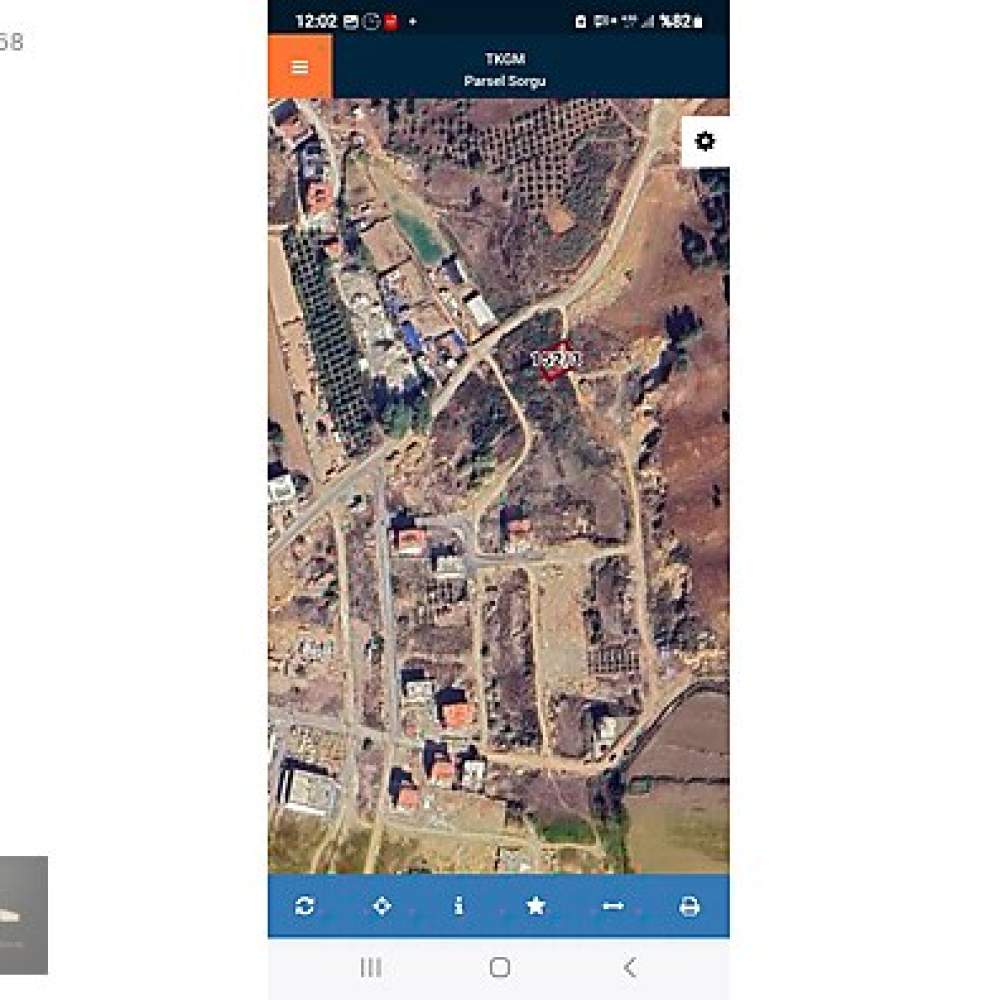Show parcel info with the i icon
The height and width of the screenshot is (1000, 1000).
pos(459,906)
